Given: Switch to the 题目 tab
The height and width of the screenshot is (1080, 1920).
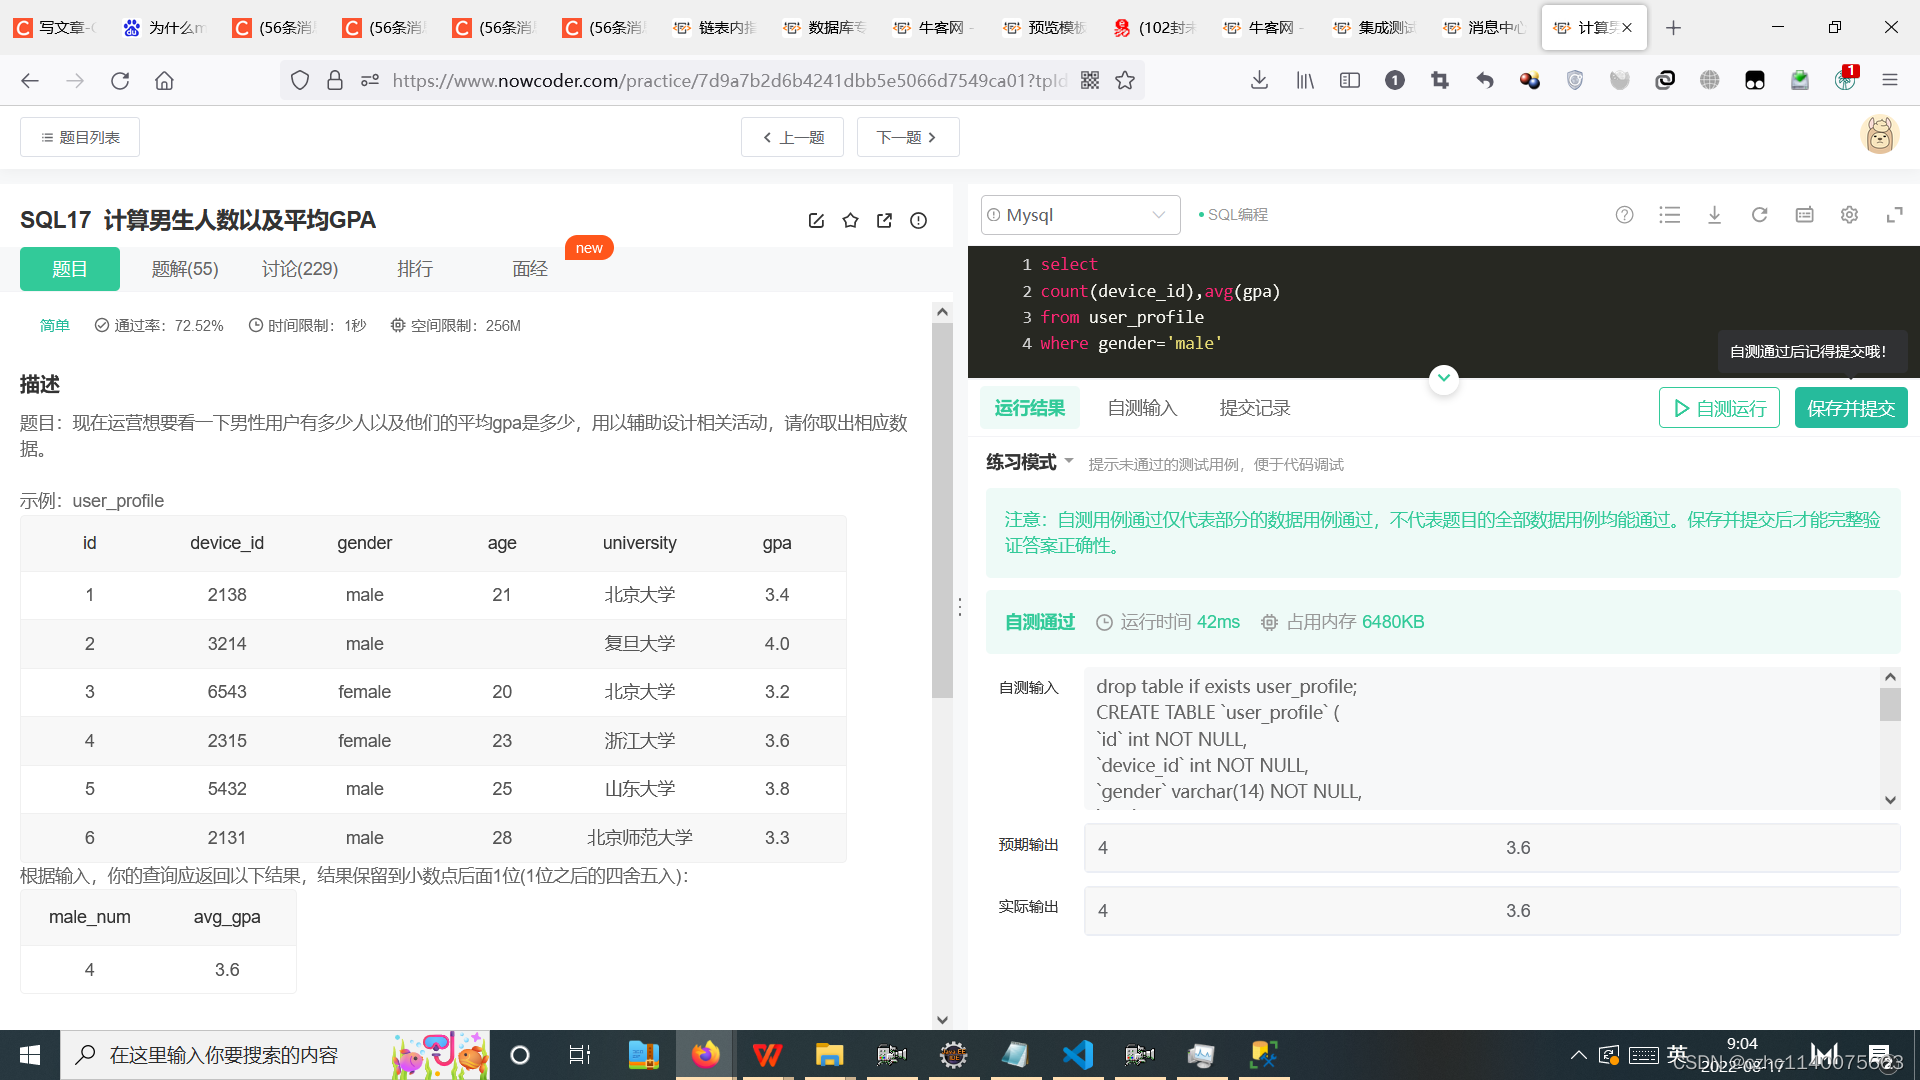Looking at the screenshot, I should click(x=70, y=268).
